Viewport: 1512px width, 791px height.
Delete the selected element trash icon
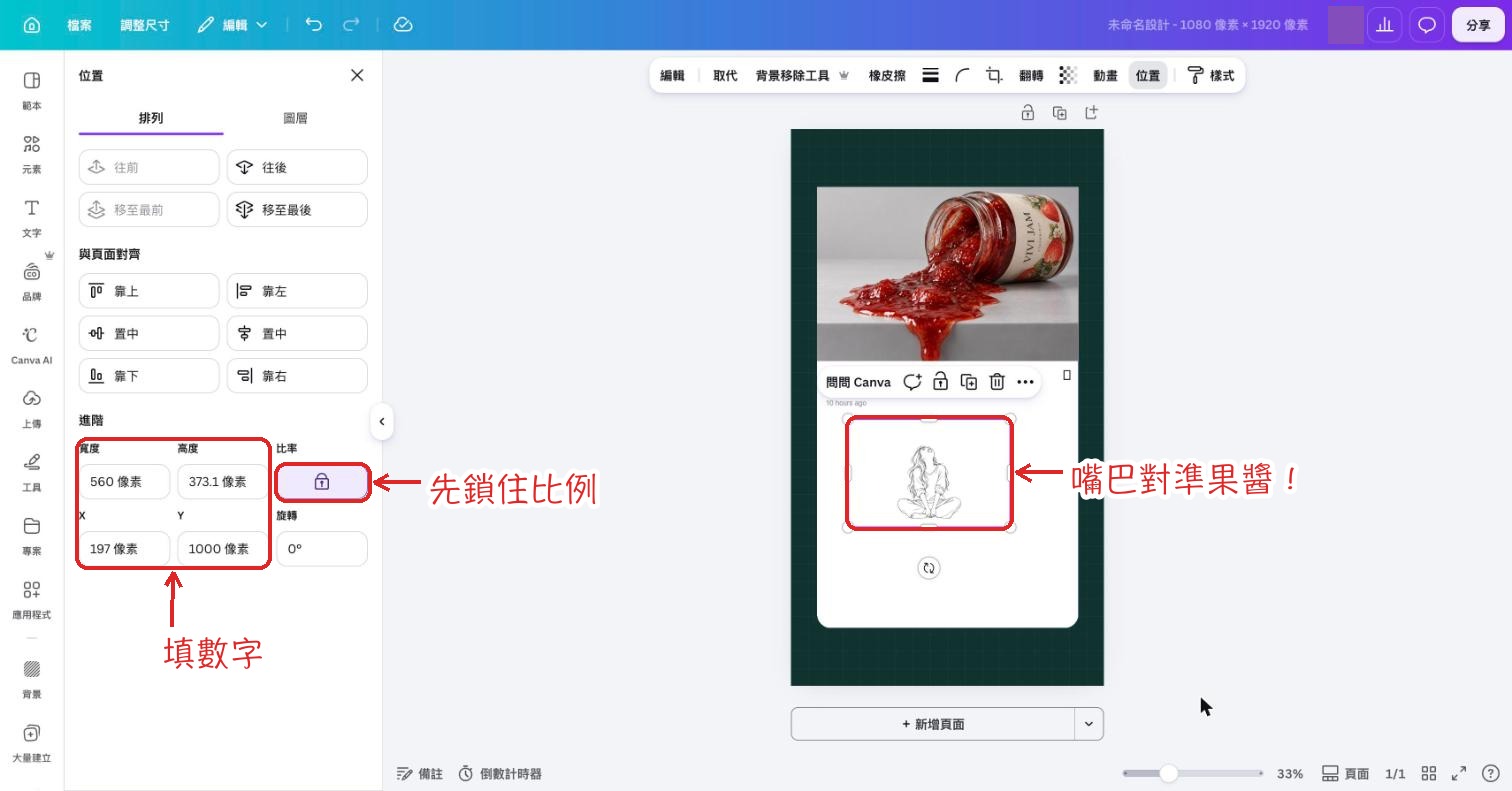click(x=997, y=382)
